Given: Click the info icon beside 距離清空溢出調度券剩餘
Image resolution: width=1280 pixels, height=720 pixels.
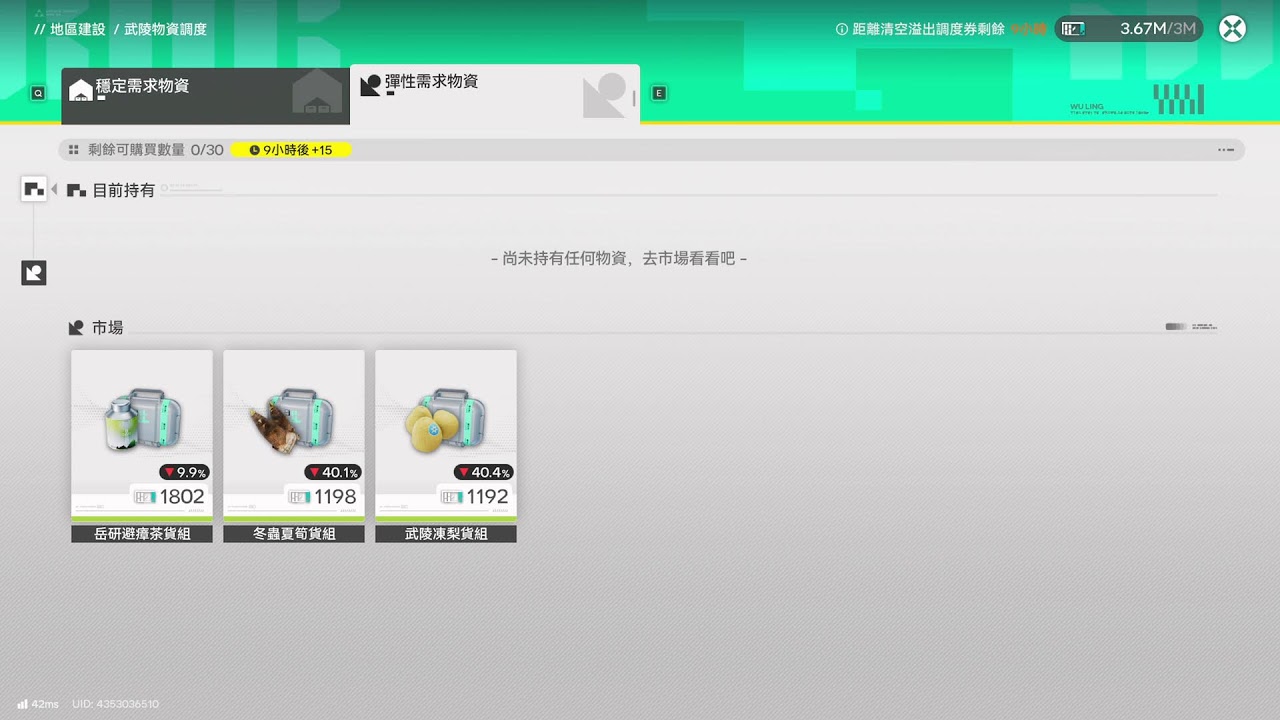Looking at the screenshot, I should [842, 29].
